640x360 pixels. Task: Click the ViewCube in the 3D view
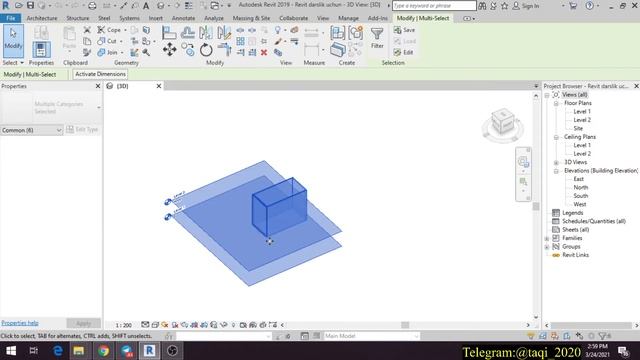(502, 121)
